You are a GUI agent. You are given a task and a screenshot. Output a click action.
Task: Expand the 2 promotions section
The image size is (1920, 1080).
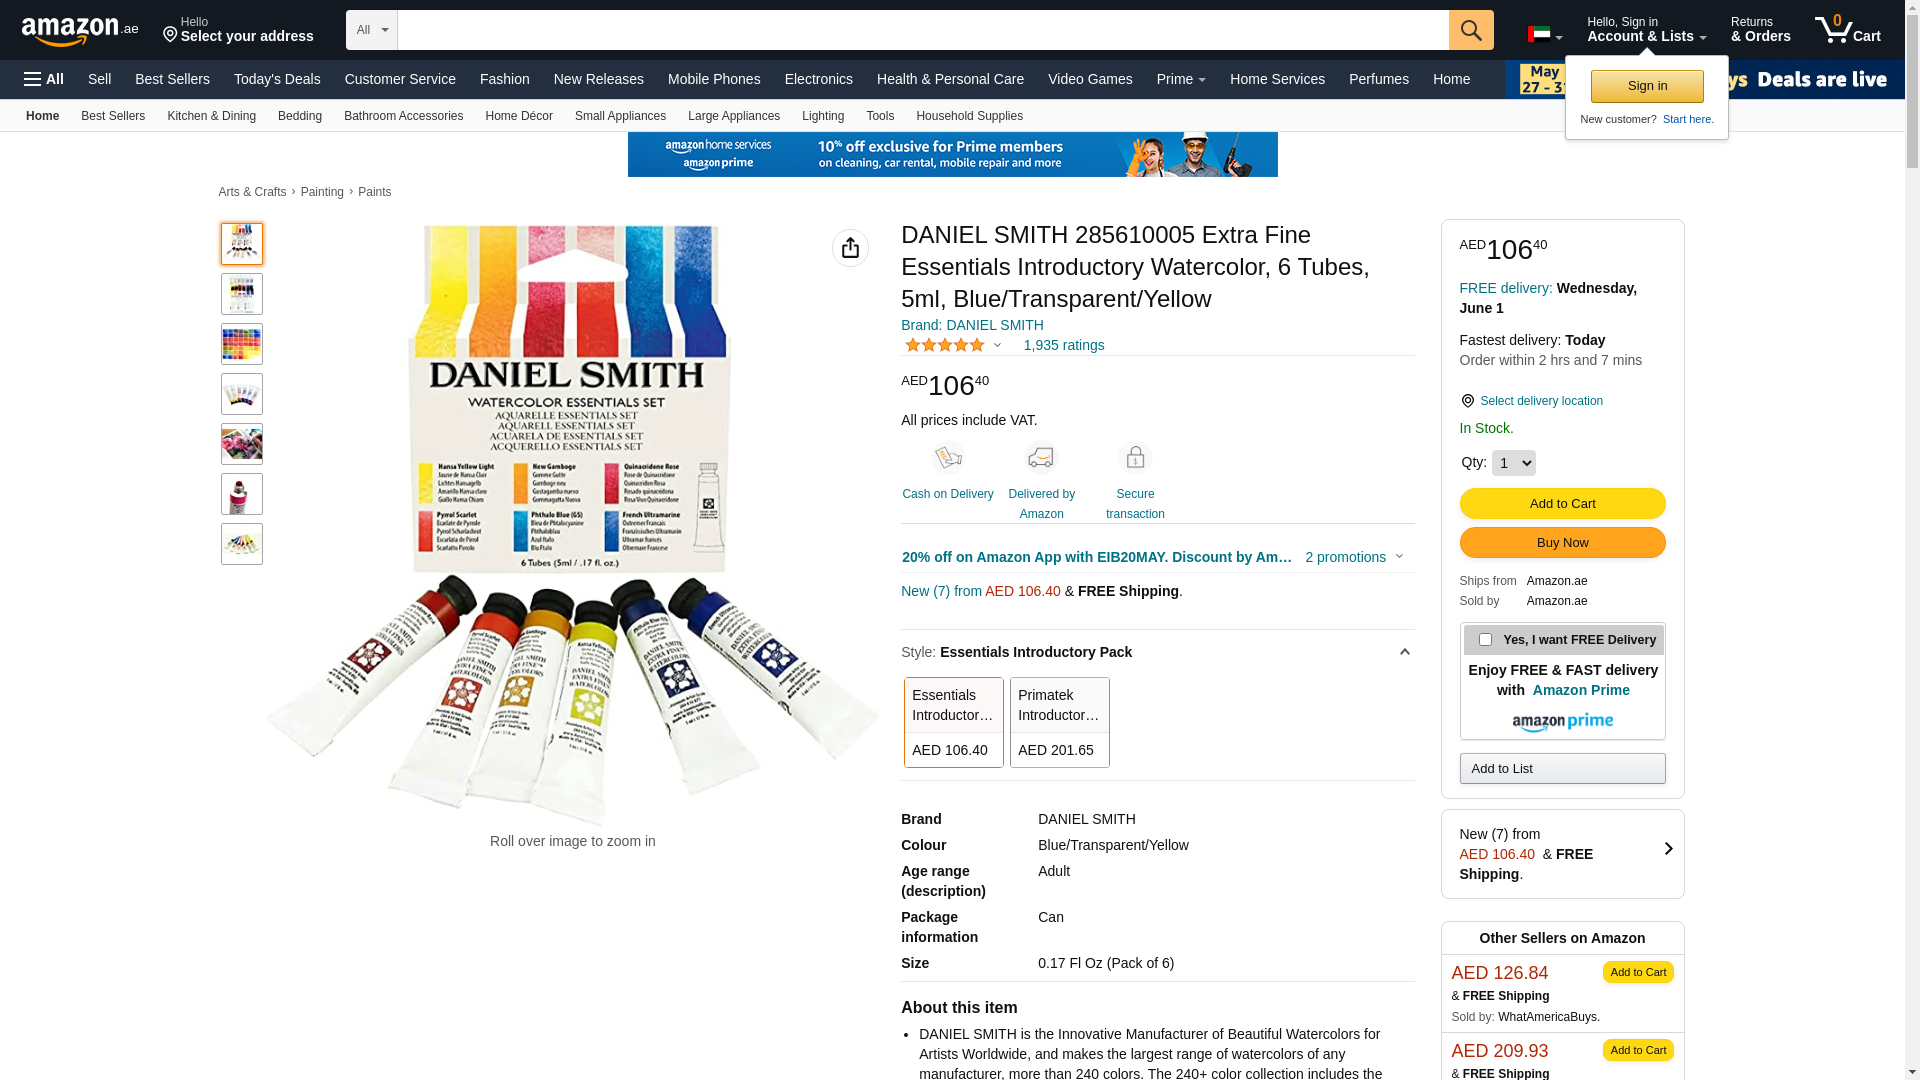coord(1355,557)
